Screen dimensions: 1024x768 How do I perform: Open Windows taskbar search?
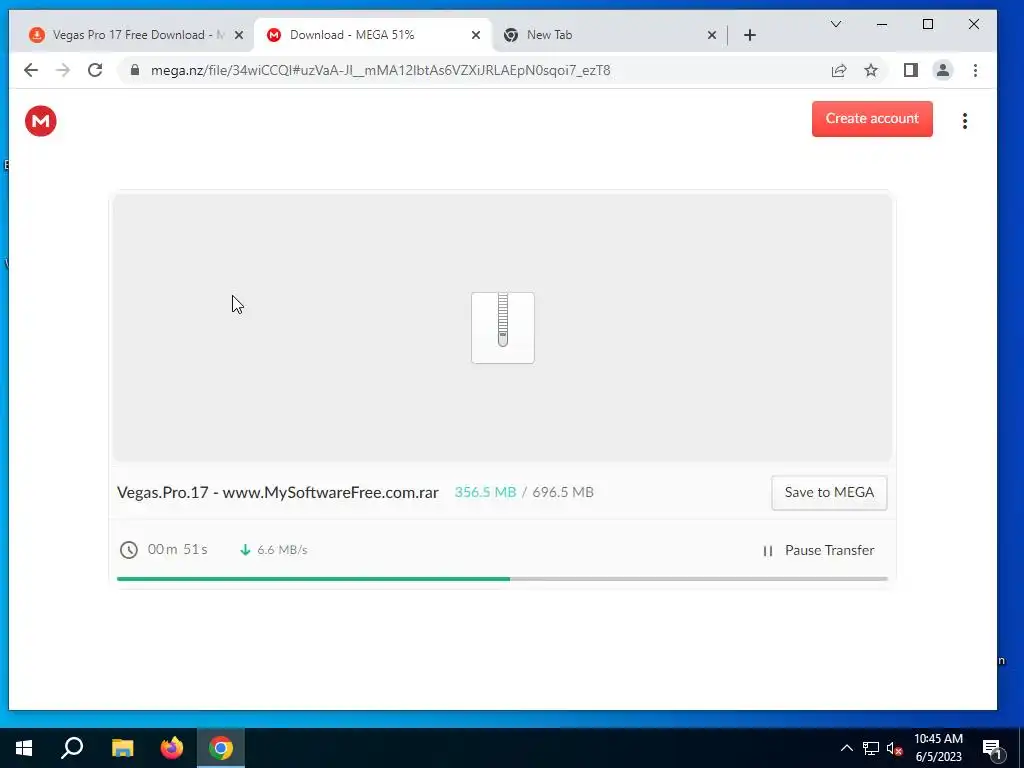pyautogui.click(x=72, y=748)
